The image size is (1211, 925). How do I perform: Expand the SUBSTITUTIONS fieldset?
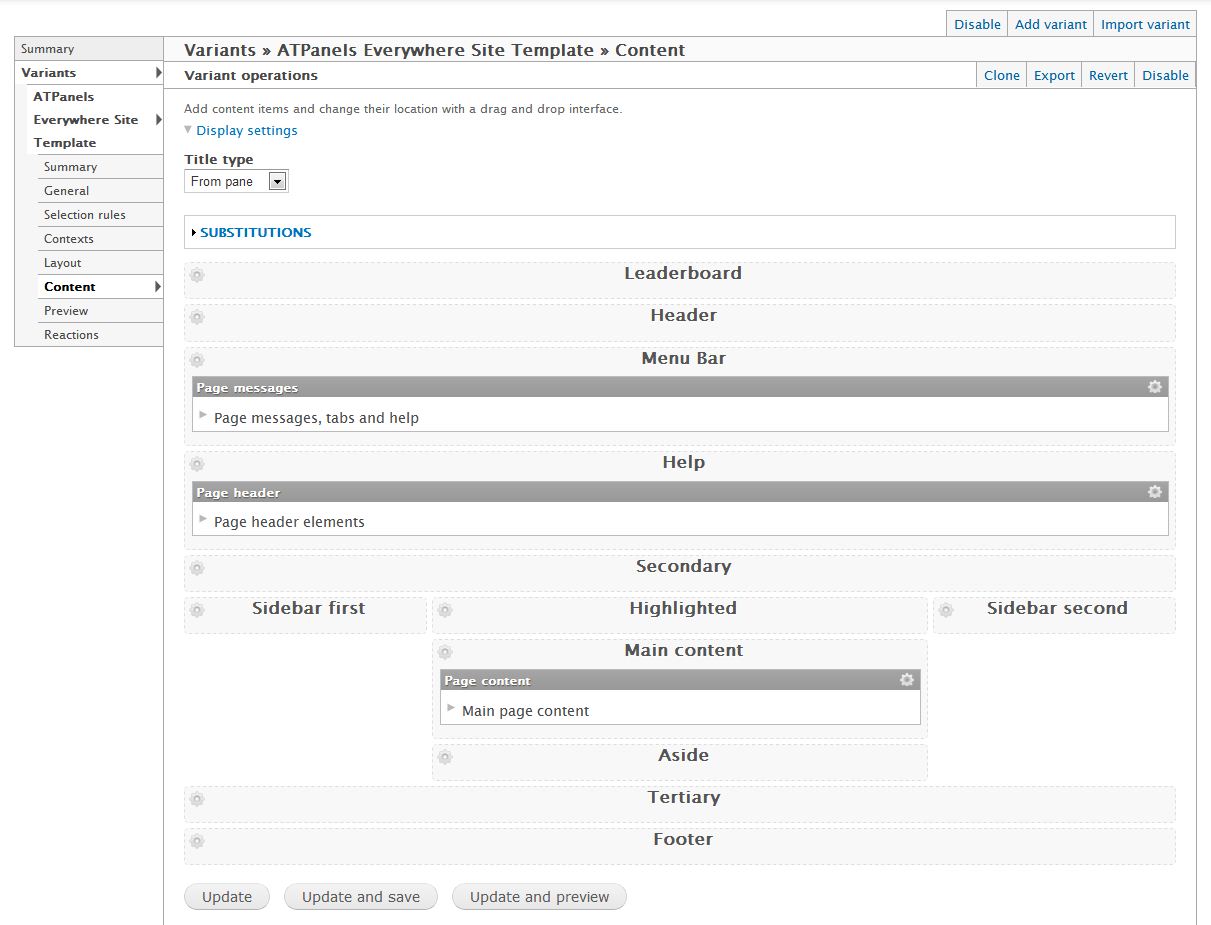coord(255,232)
